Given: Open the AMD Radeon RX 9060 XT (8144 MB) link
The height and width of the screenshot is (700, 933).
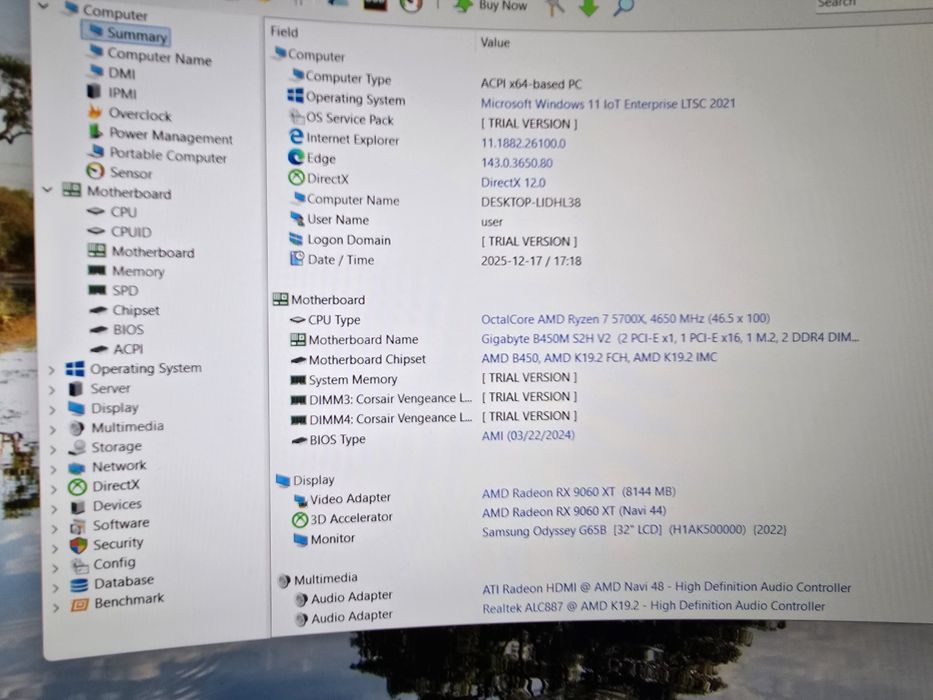Looking at the screenshot, I should point(579,492).
